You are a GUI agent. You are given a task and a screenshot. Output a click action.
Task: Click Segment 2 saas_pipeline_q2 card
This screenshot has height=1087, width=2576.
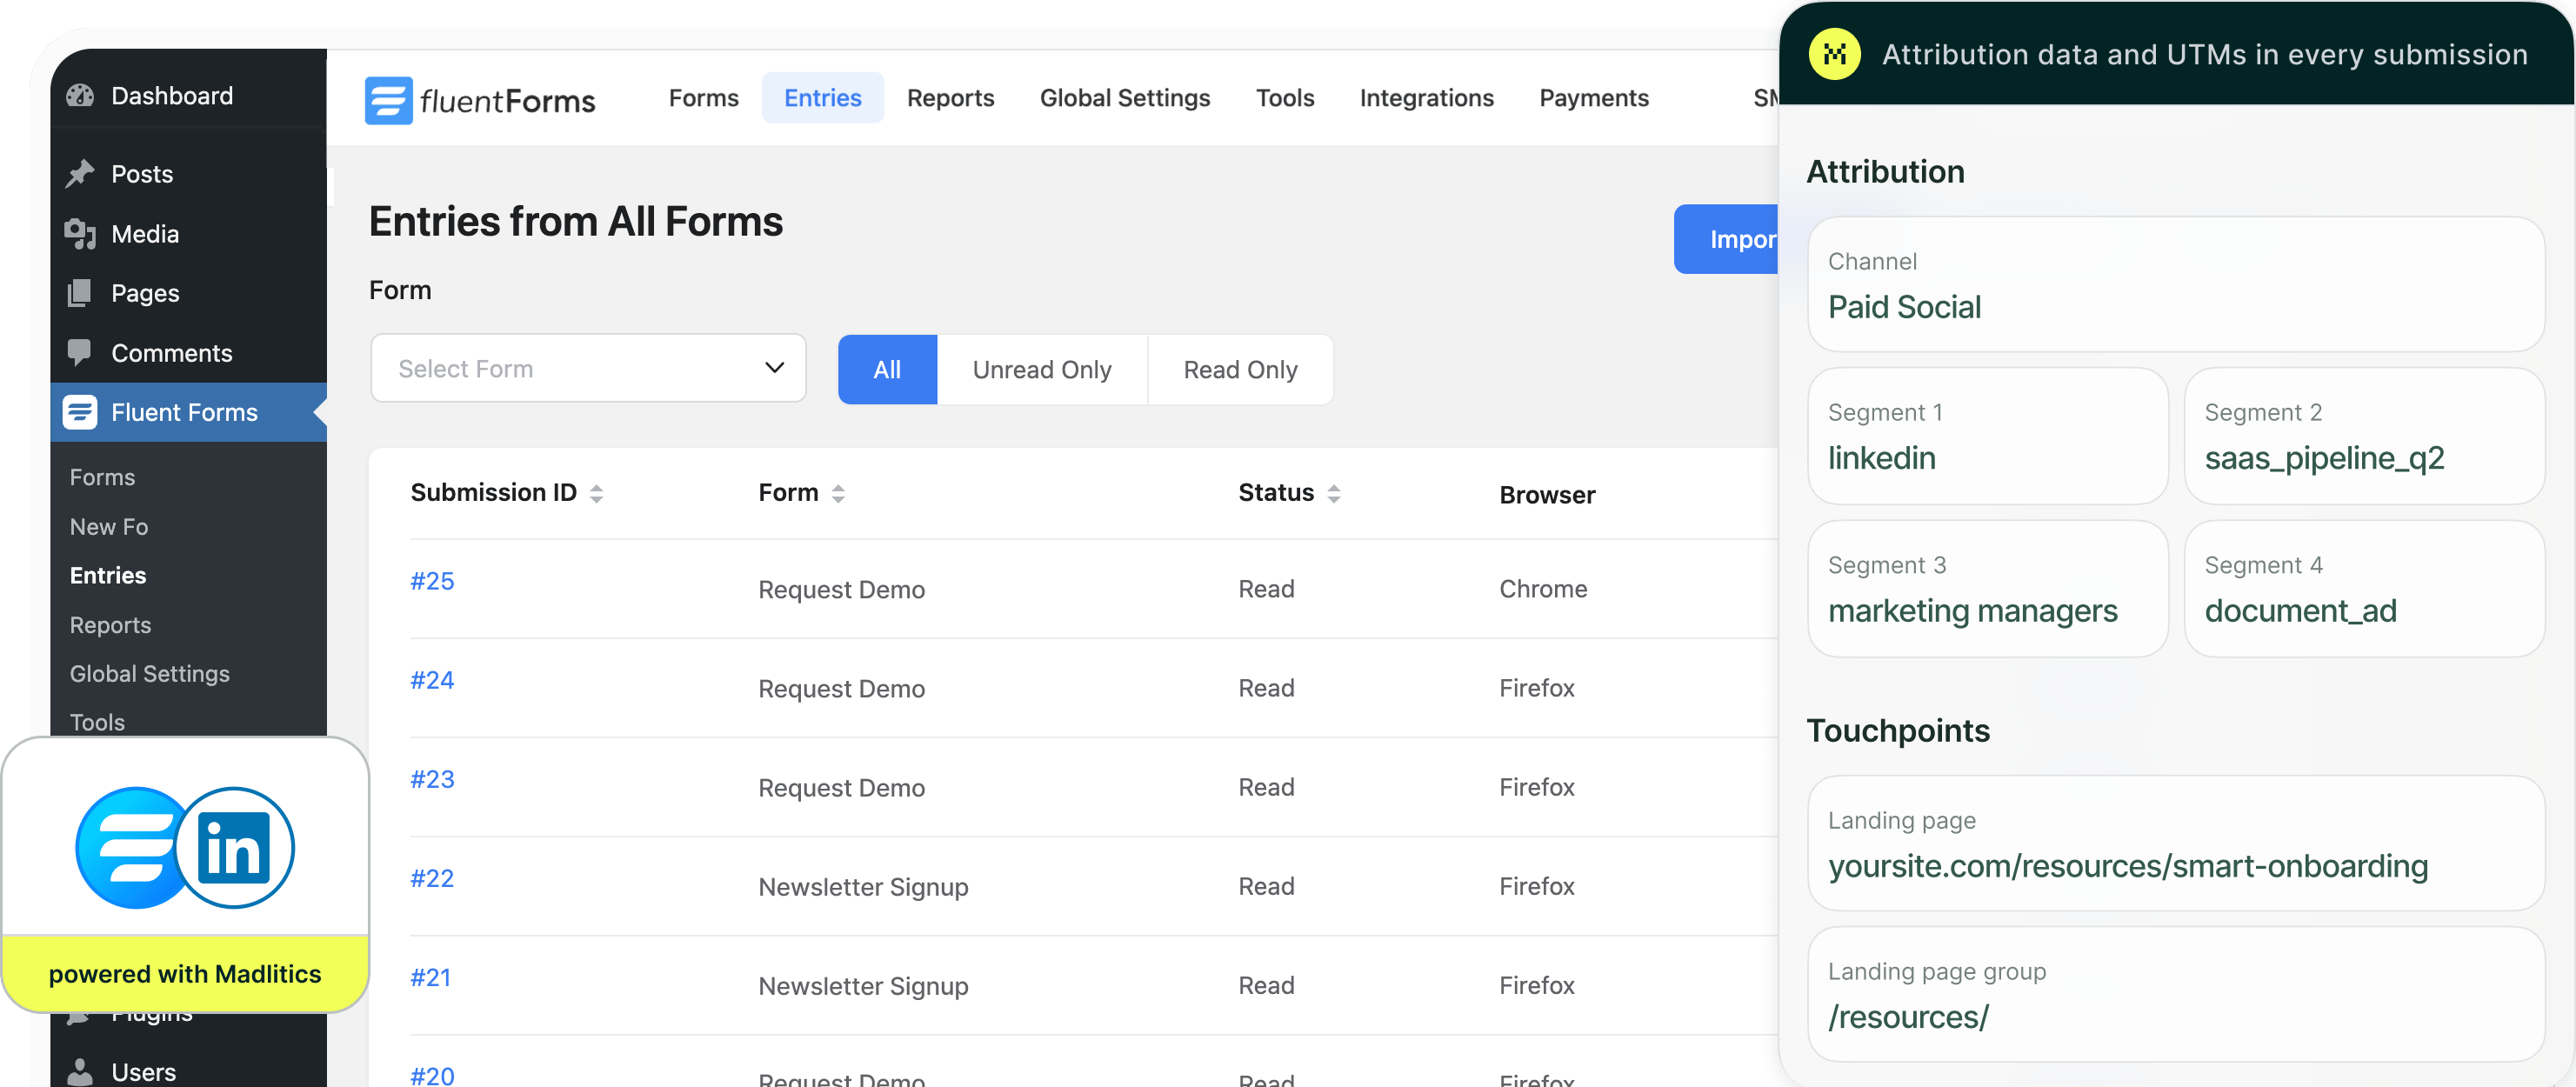point(2364,436)
